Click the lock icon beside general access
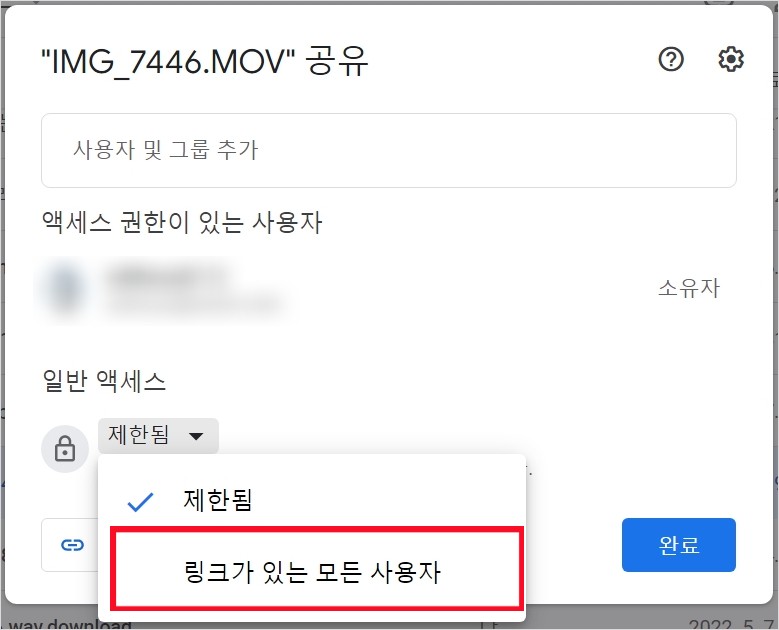 (x=65, y=449)
